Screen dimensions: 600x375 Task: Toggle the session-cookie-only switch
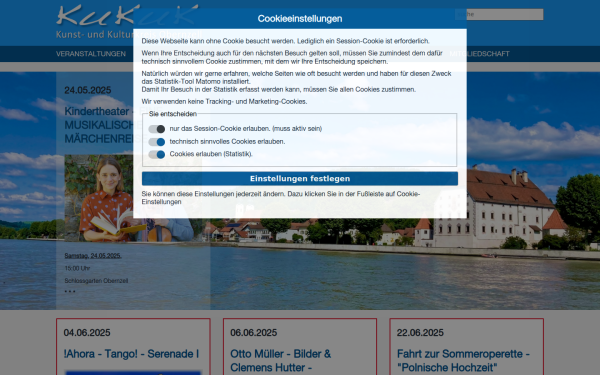click(x=157, y=129)
